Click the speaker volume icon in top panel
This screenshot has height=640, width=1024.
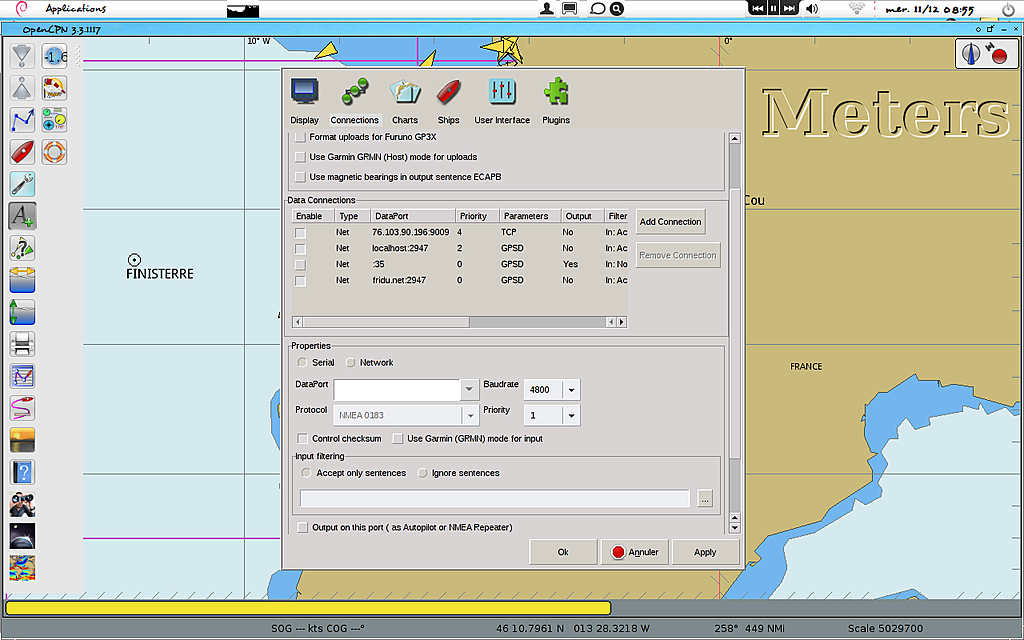pyautogui.click(x=812, y=8)
